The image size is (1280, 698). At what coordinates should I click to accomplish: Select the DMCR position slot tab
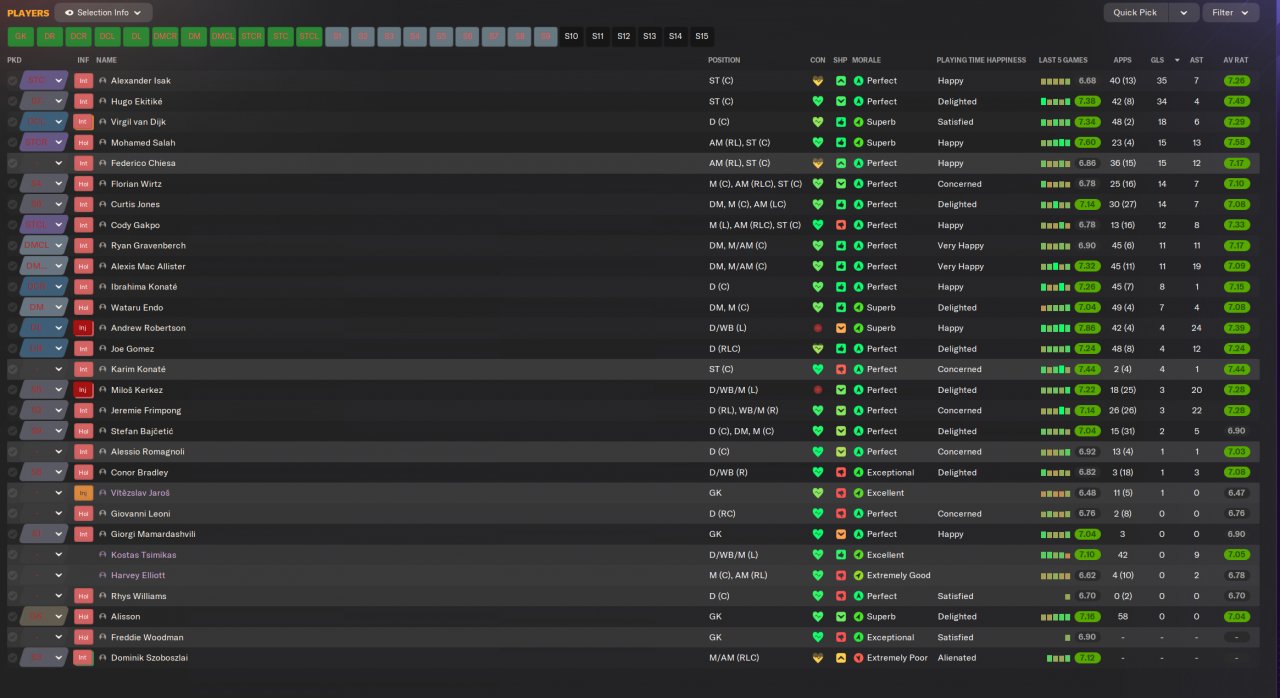[x=165, y=37]
